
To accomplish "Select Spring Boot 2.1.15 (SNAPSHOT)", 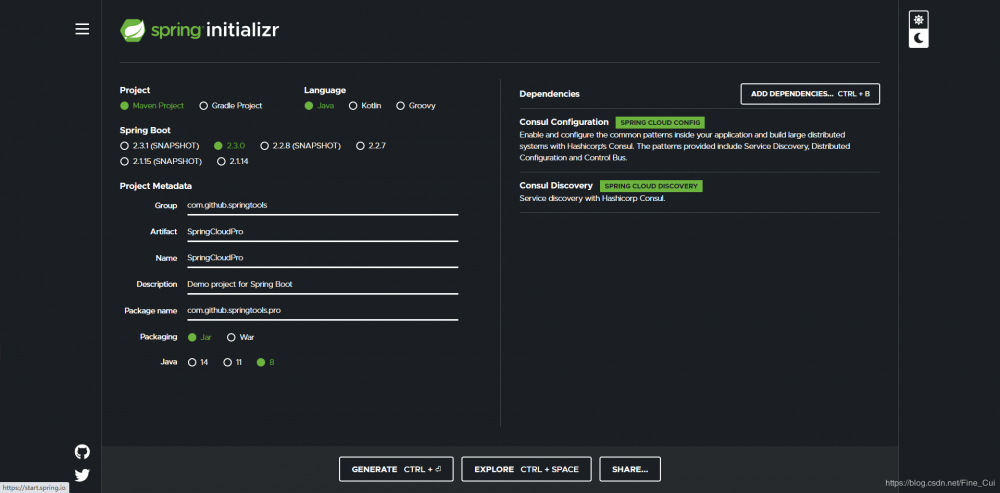I will tap(161, 162).
